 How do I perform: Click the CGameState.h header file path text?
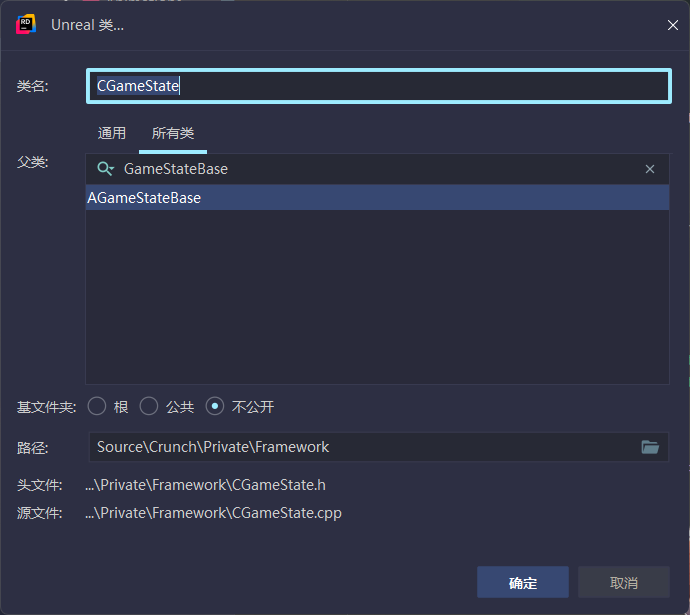tap(206, 485)
